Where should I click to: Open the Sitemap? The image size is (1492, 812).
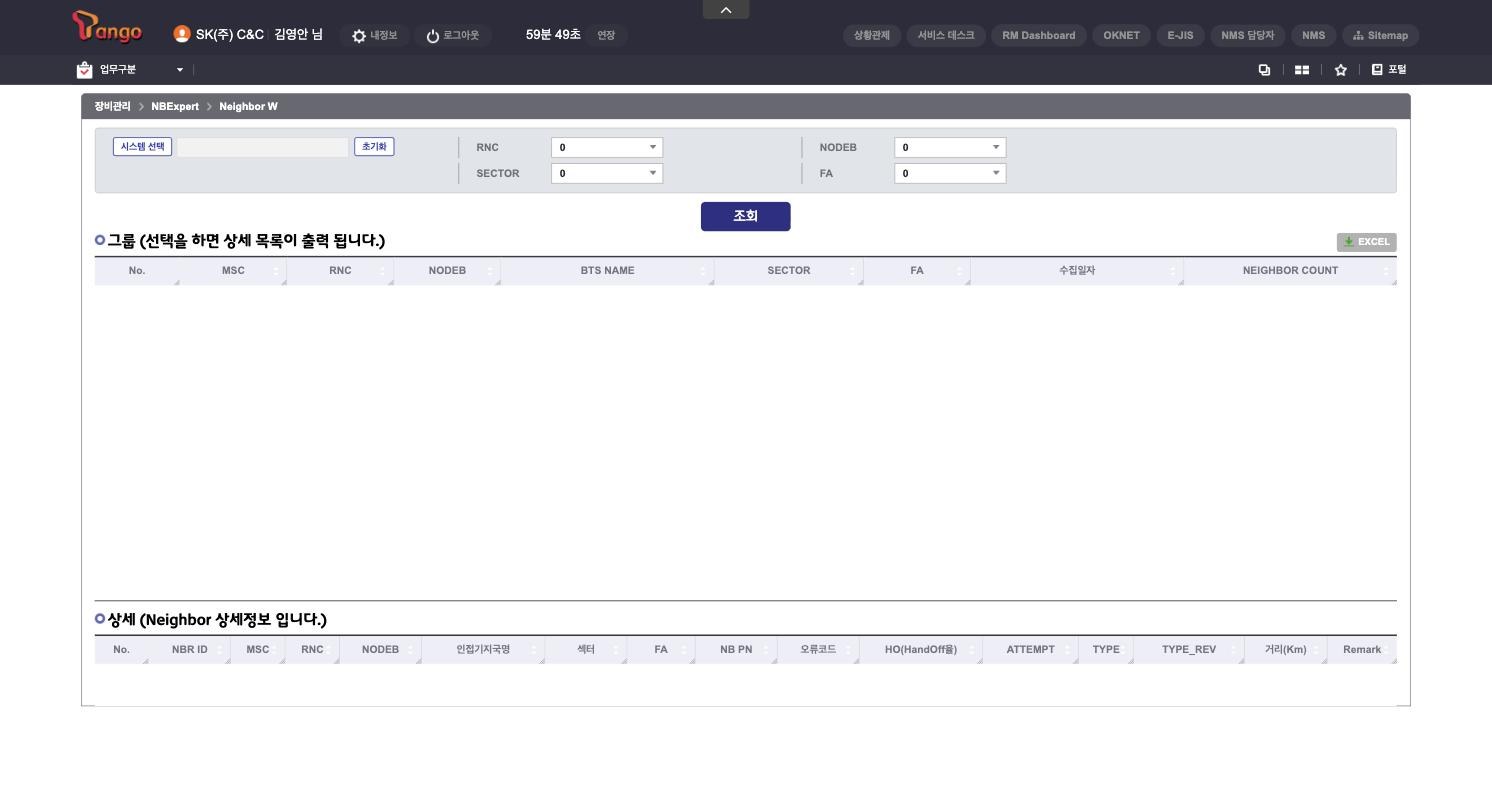(x=1380, y=36)
